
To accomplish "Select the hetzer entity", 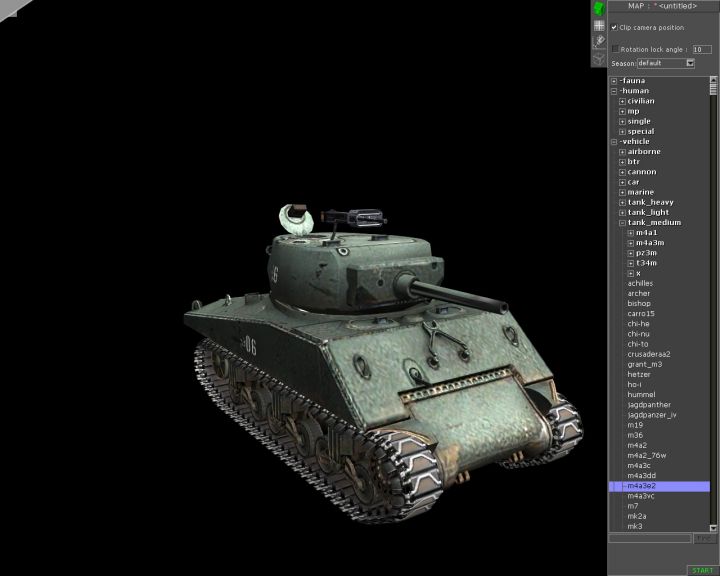I will coord(640,374).
